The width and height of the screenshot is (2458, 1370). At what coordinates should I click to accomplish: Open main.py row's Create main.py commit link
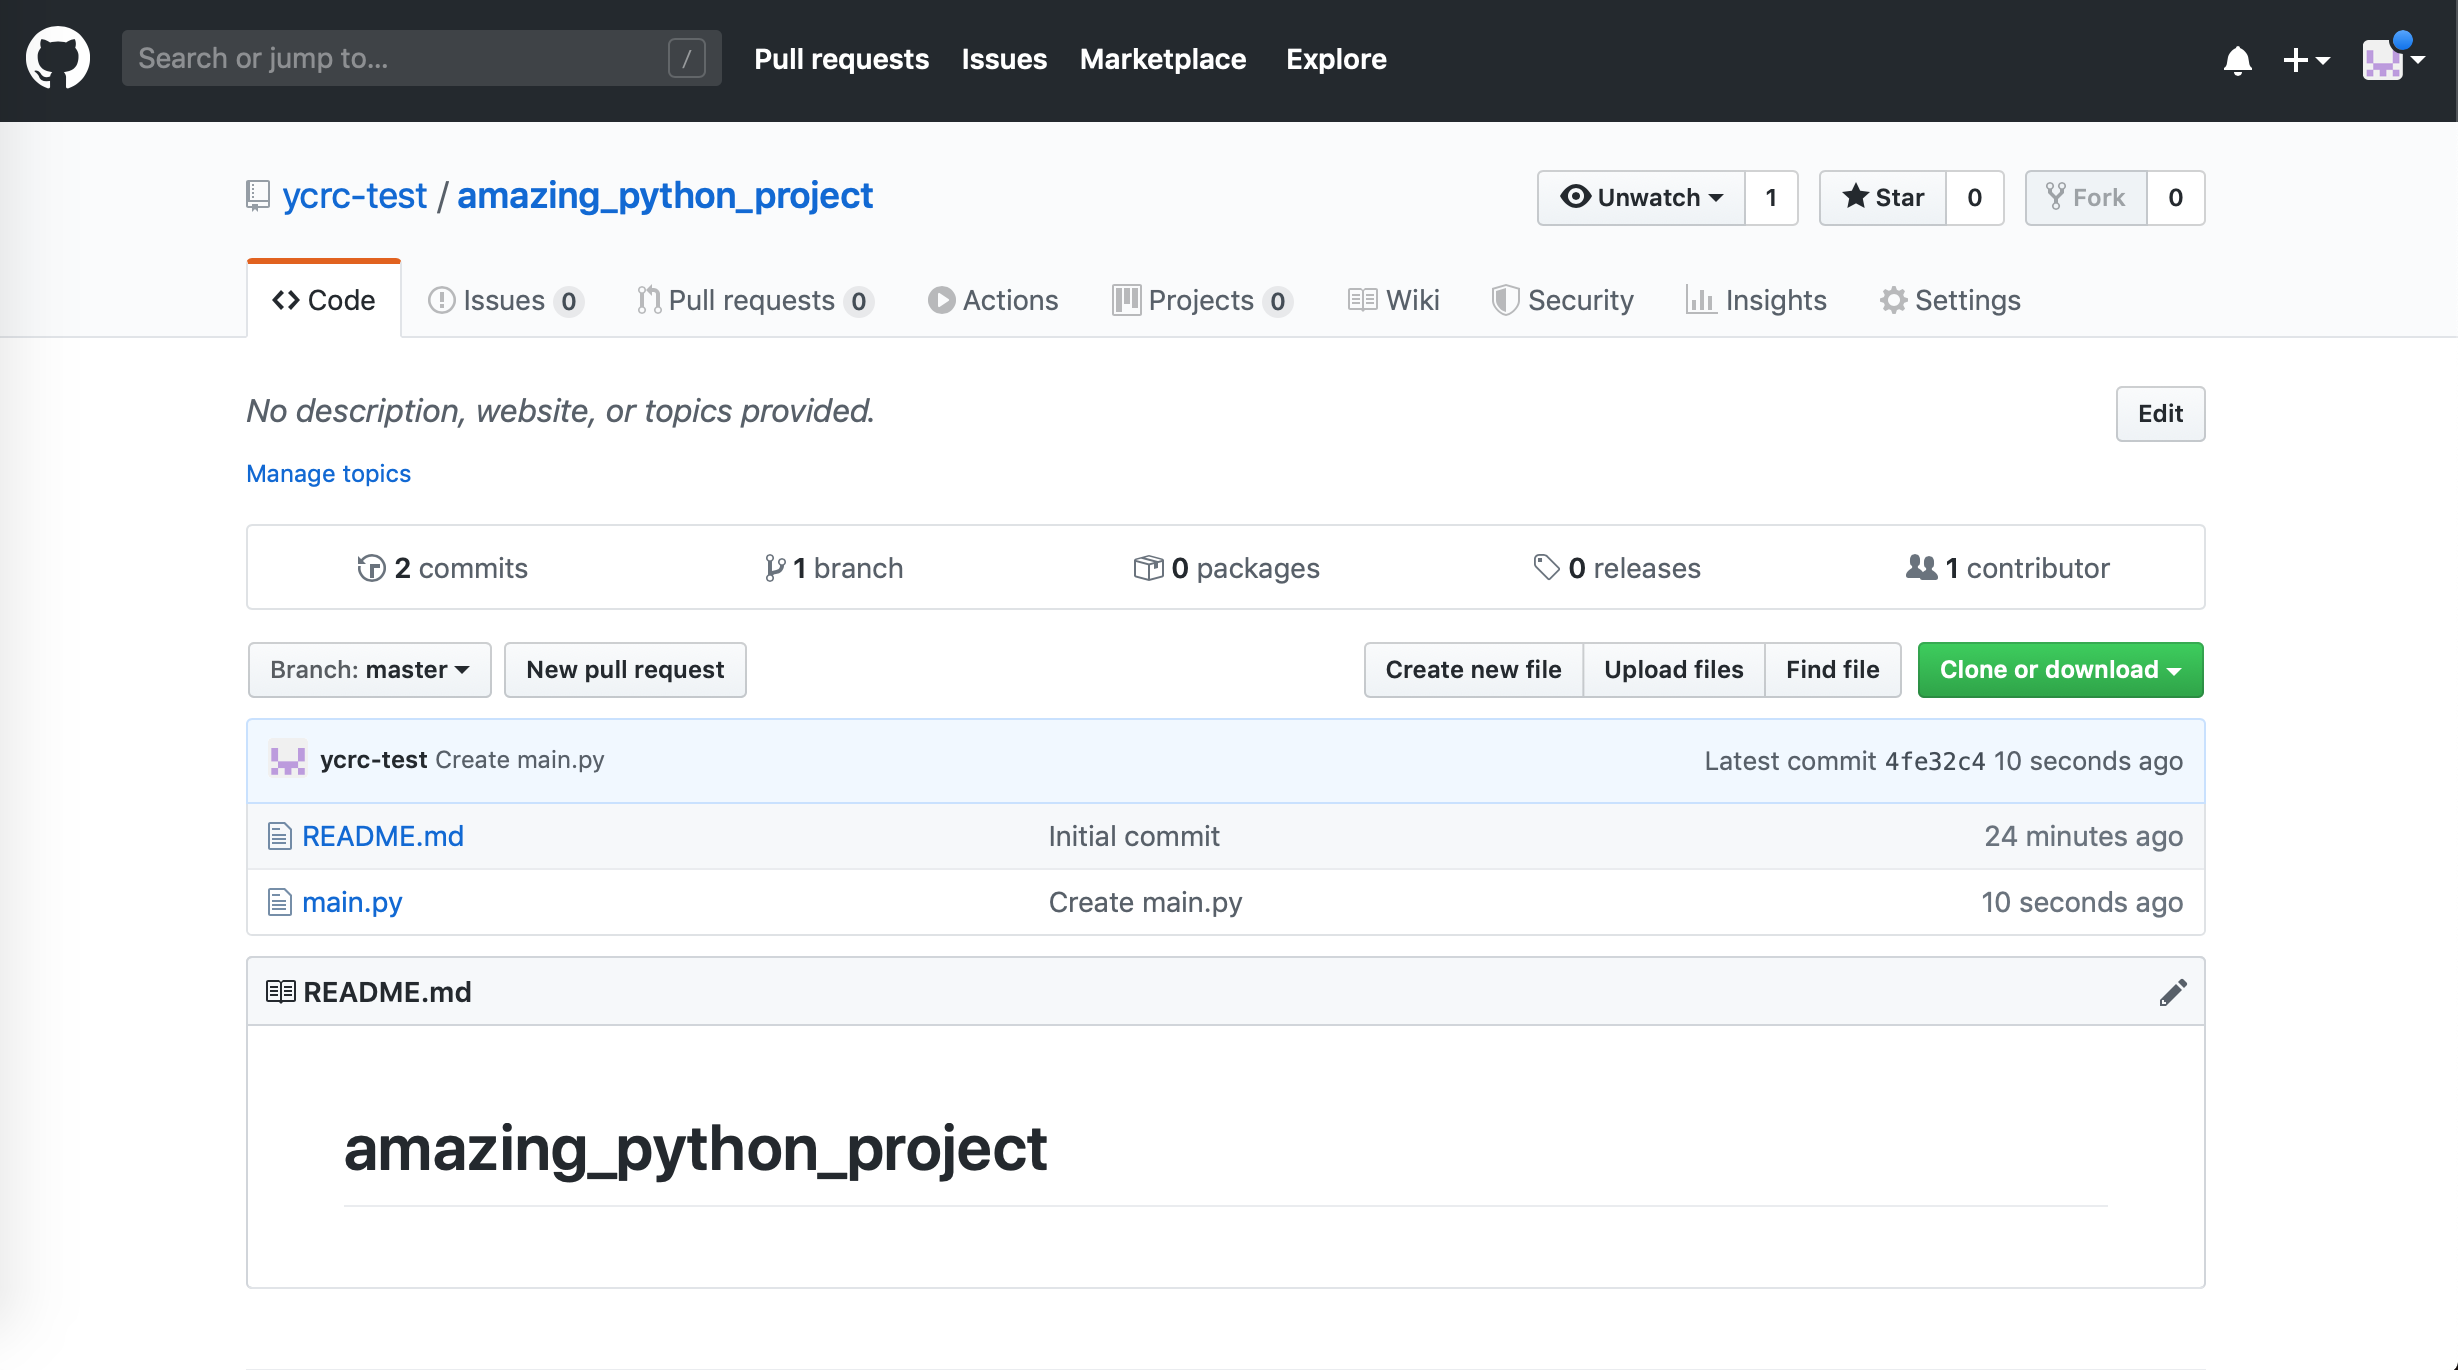[x=1145, y=902]
